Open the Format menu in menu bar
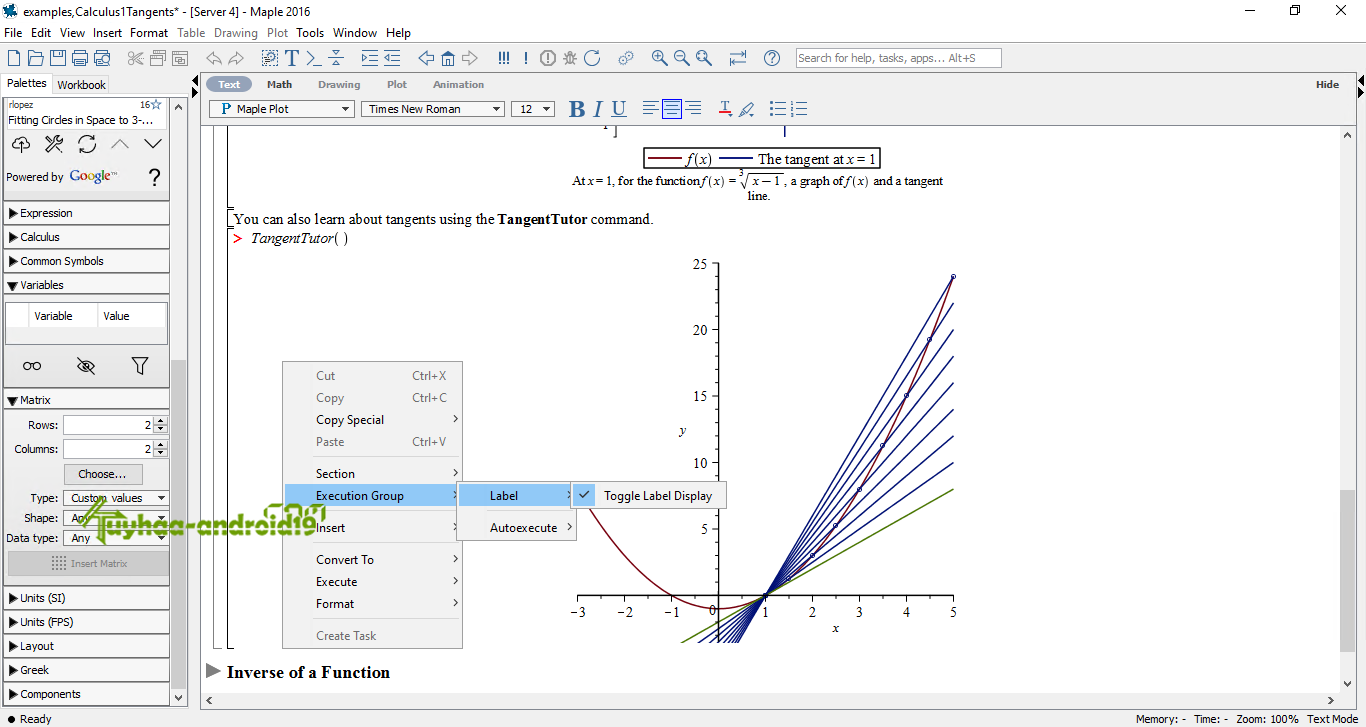The width and height of the screenshot is (1366, 727). click(x=149, y=33)
